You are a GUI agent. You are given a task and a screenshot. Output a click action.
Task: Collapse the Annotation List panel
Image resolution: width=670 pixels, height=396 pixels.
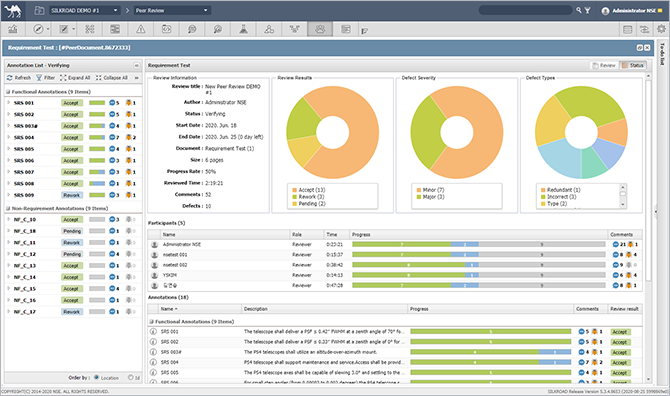pyautogui.click(x=136, y=66)
